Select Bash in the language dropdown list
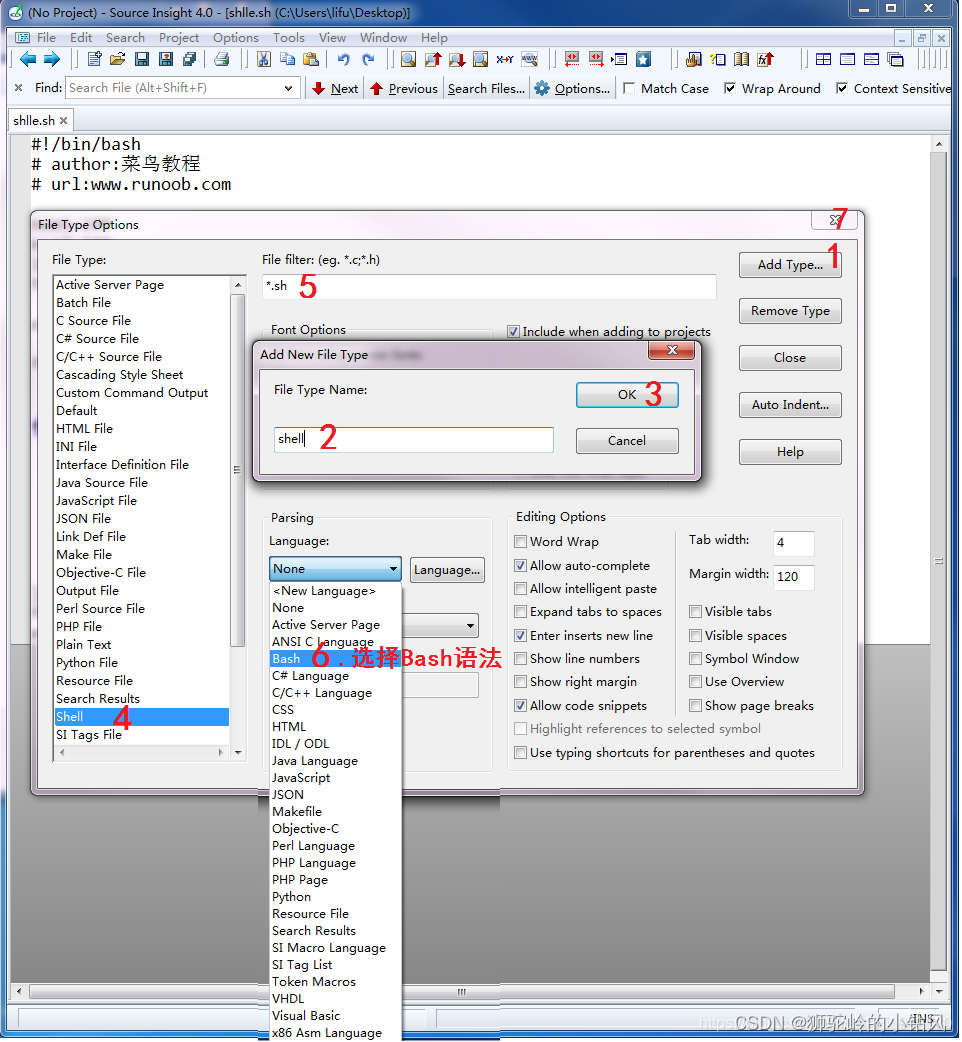The height and width of the screenshot is (1042, 962). coord(336,659)
